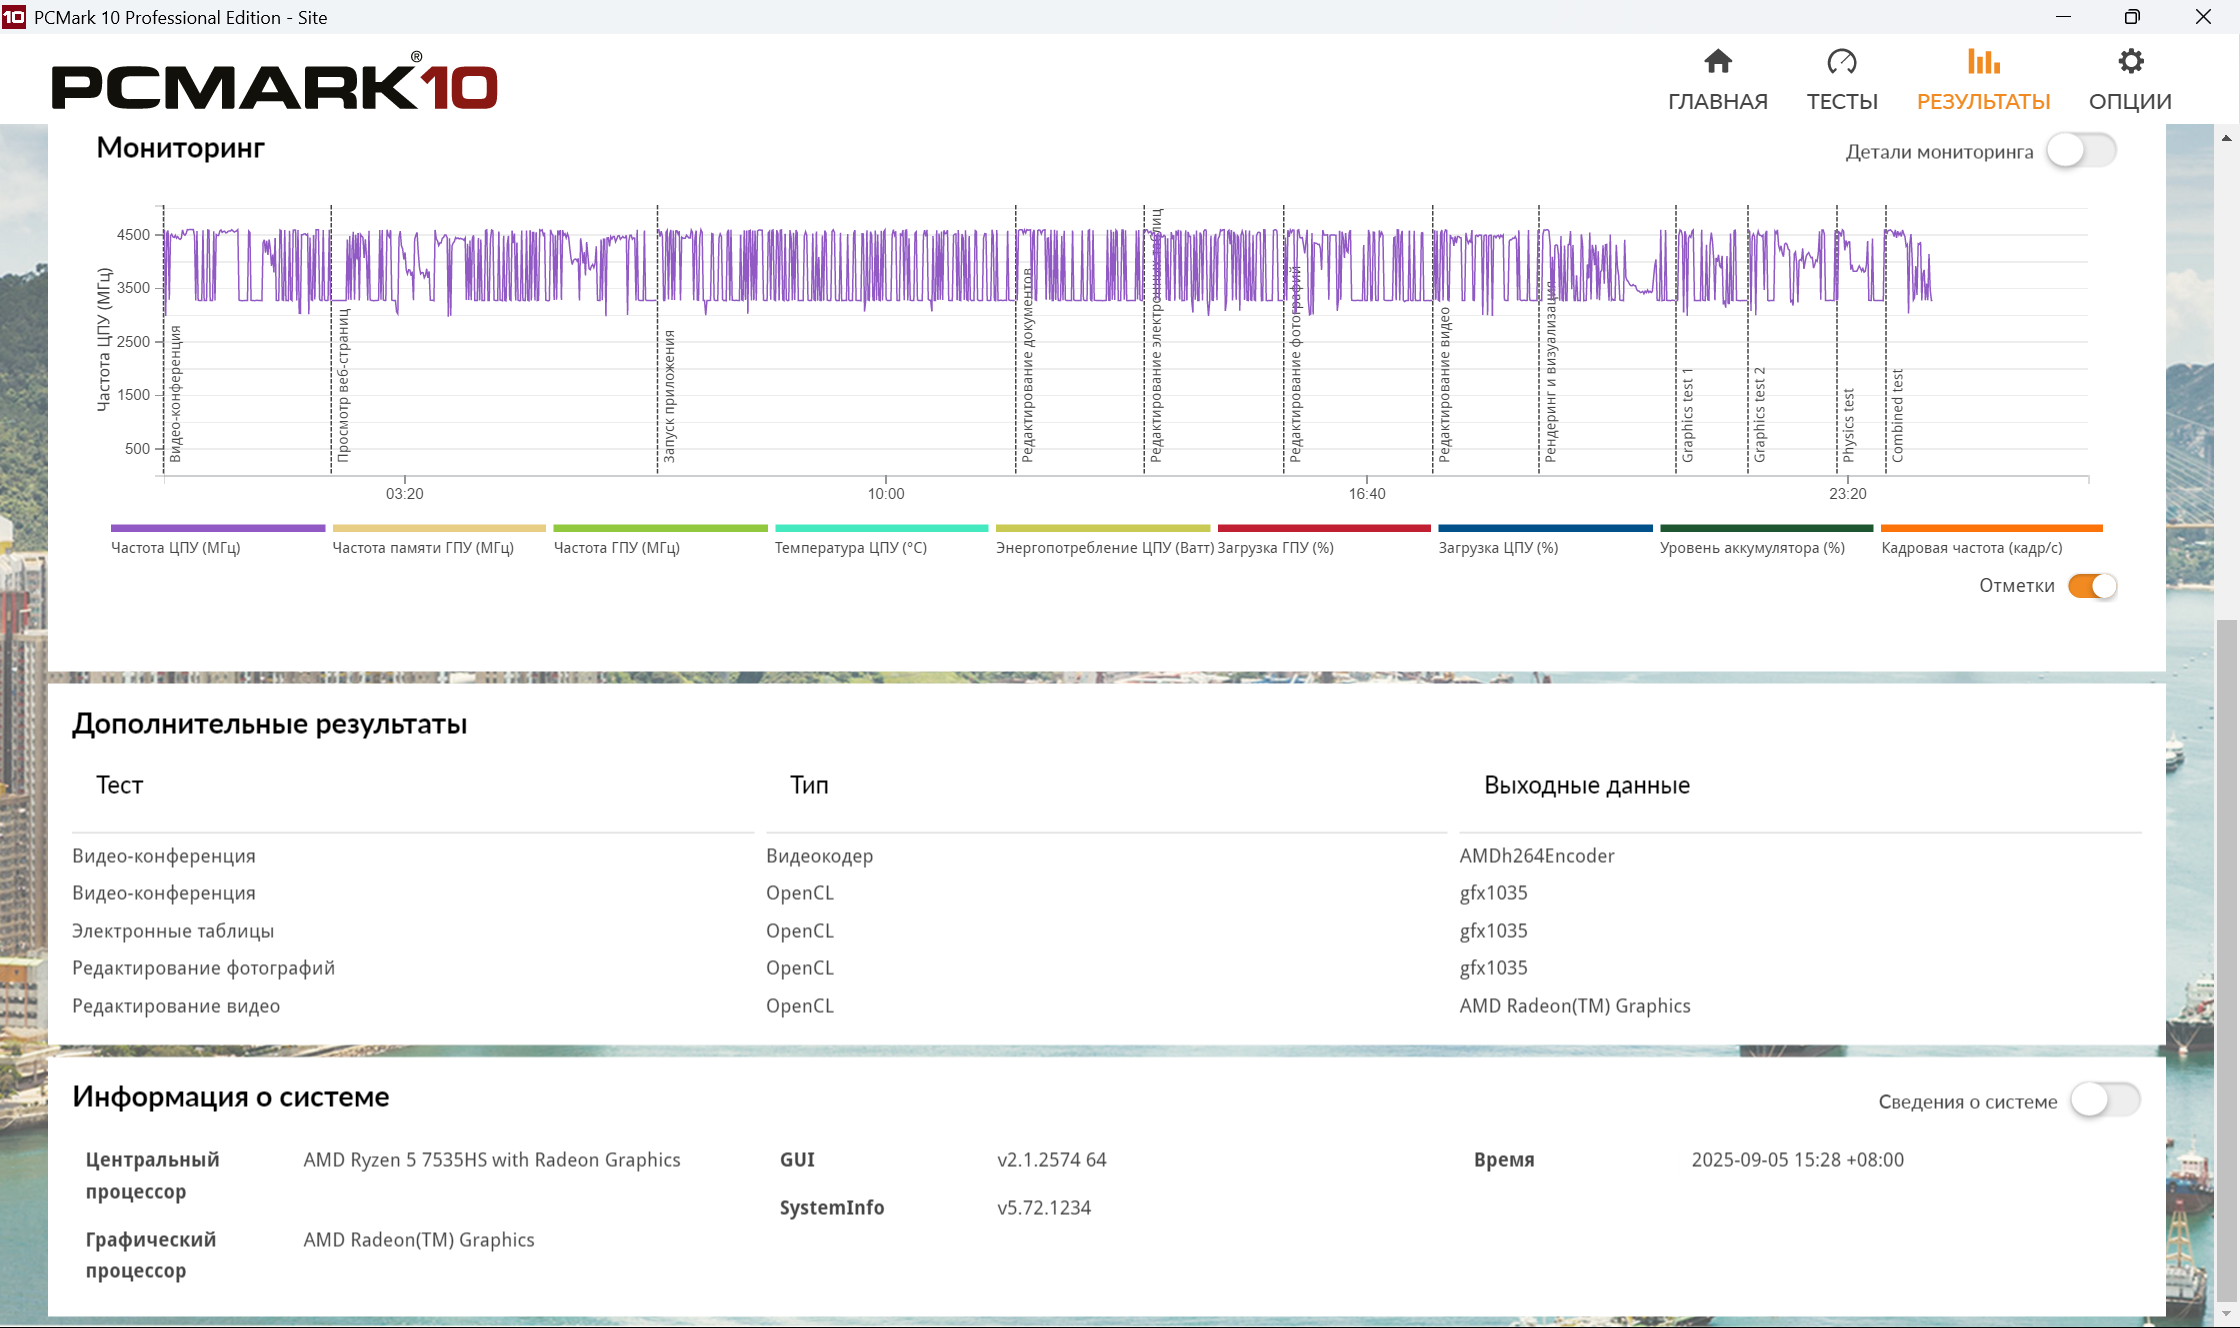Enable the Детали мониторинга toggle
This screenshot has width=2240, height=1328.
coord(2080,151)
